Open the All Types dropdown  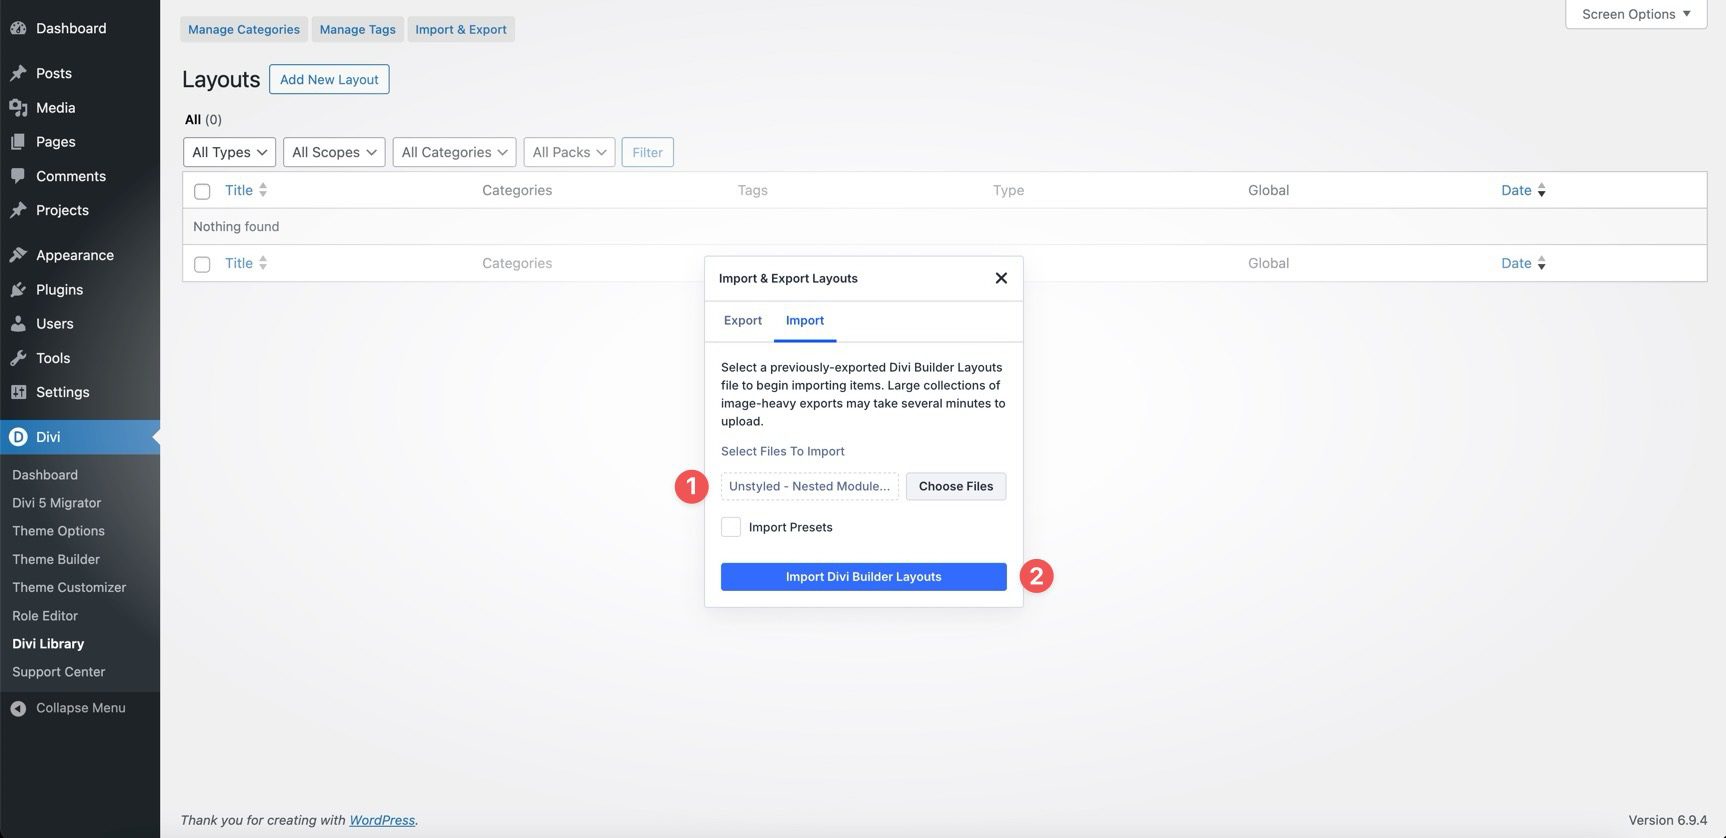pos(229,152)
